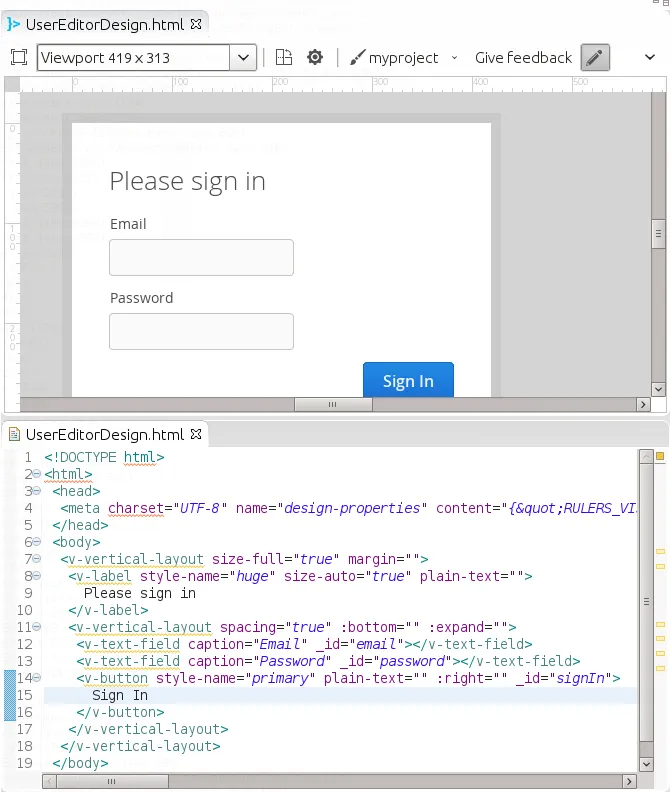Open designer settings gear icon
Viewport: 671px width, 792px height.
315,58
